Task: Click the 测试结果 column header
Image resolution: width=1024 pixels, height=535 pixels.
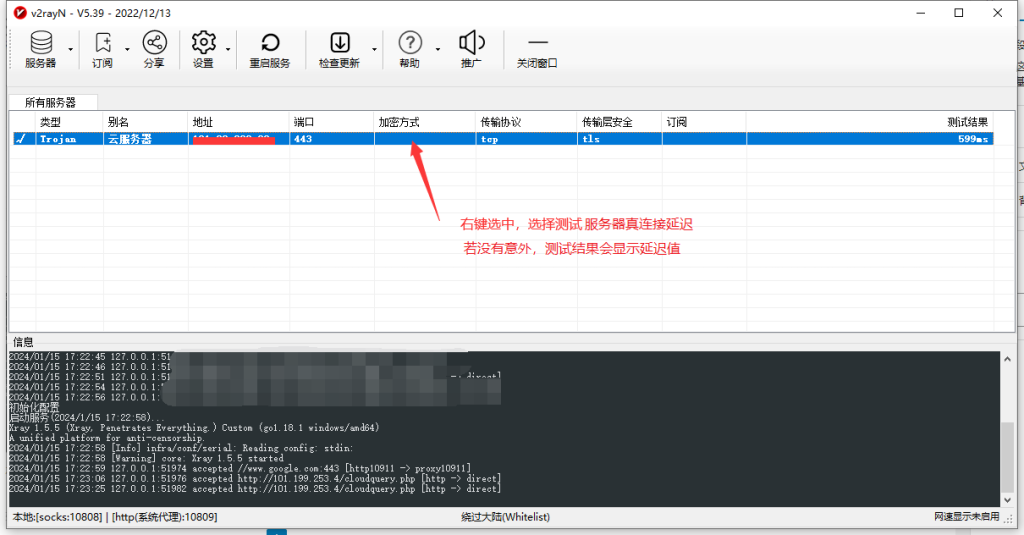Action: click(870, 122)
